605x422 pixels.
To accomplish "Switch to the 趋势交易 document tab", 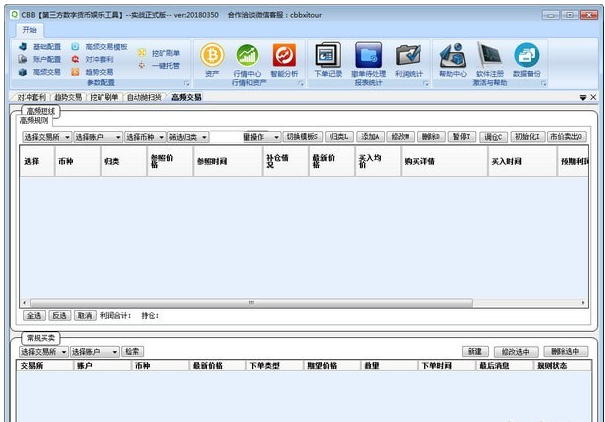I will [x=68, y=97].
